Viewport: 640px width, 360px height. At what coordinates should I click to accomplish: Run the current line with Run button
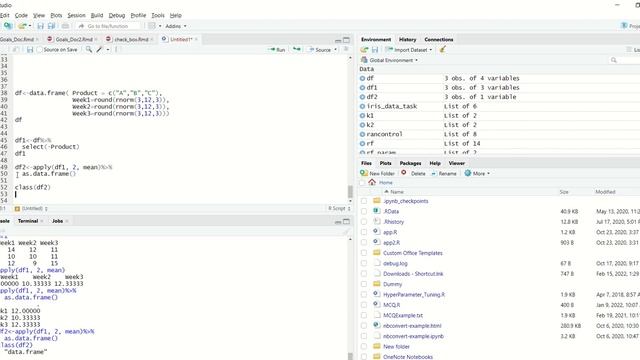click(277, 50)
